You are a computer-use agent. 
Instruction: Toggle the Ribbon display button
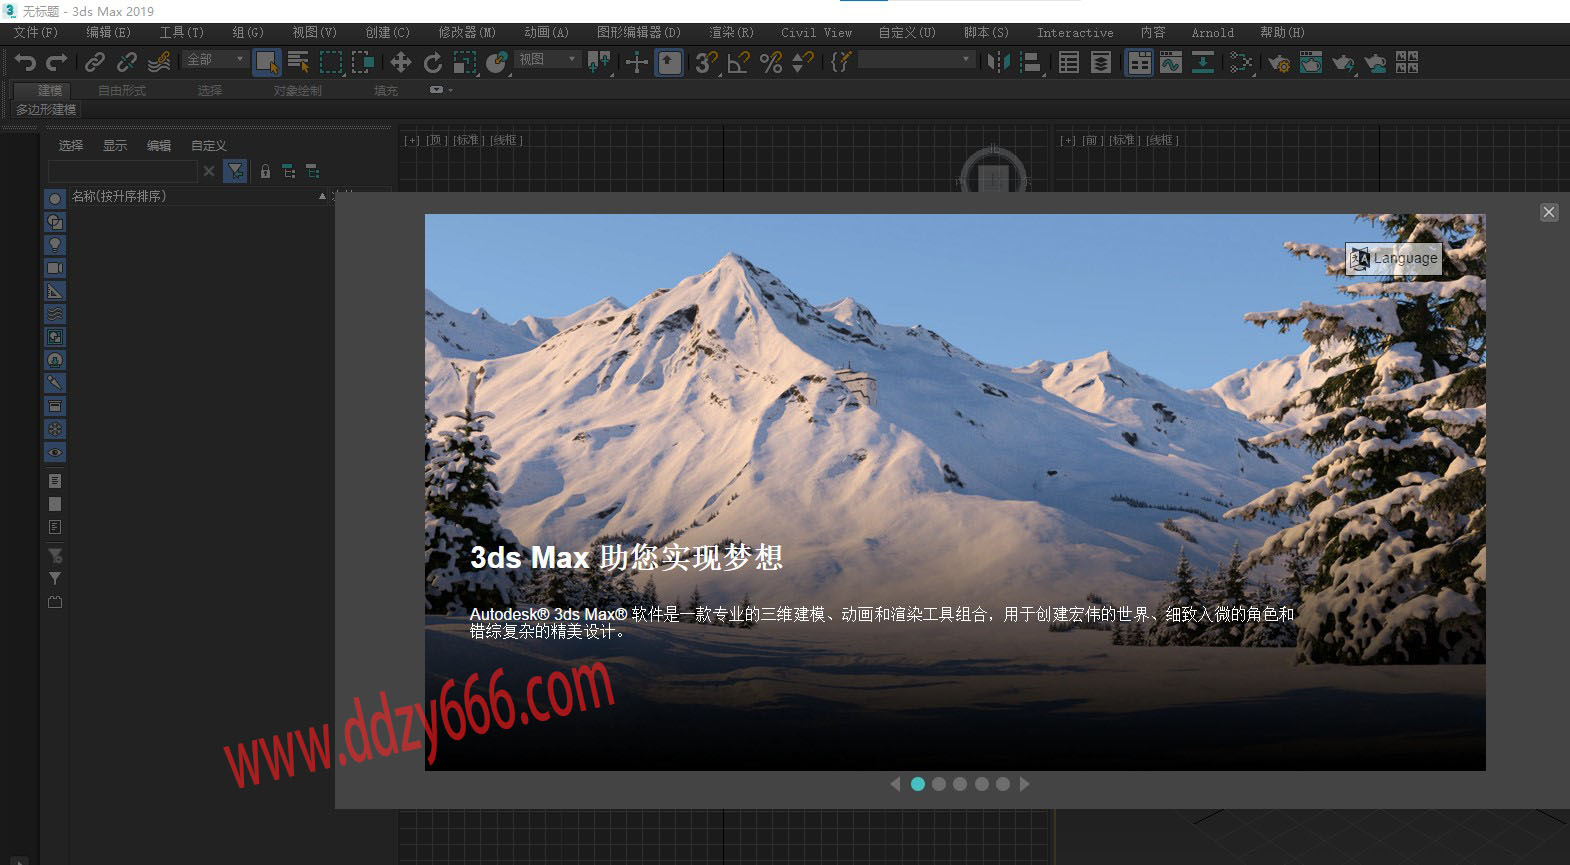point(1139,63)
